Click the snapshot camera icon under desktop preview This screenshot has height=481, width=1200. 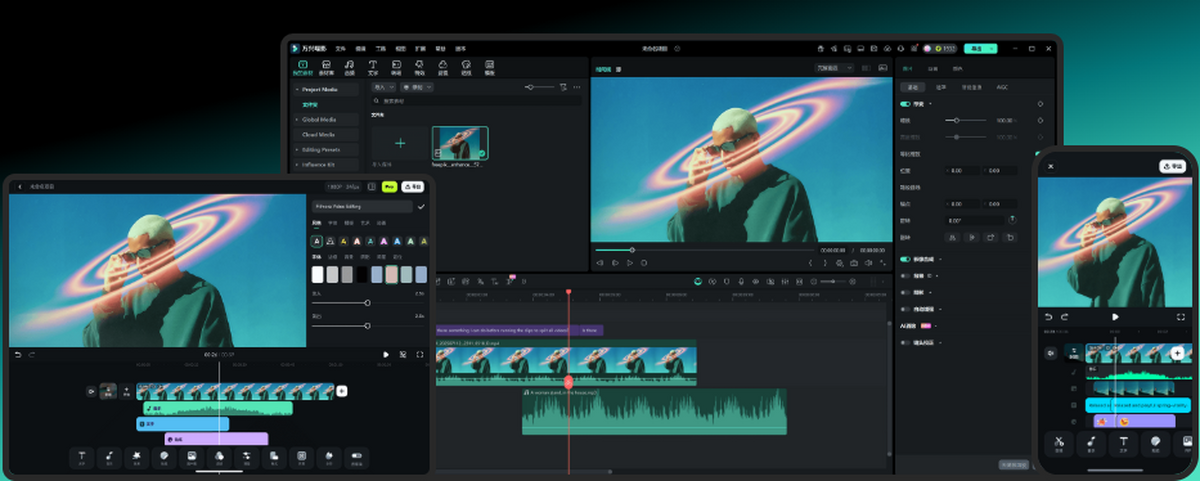pyautogui.click(x=853, y=263)
